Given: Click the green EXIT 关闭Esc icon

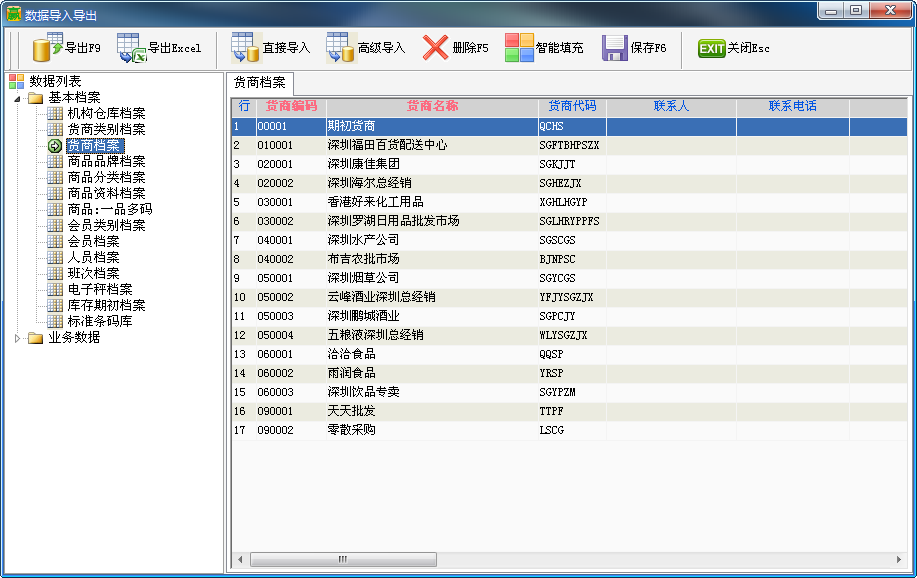Looking at the screenshot, I should coord(711,48).
